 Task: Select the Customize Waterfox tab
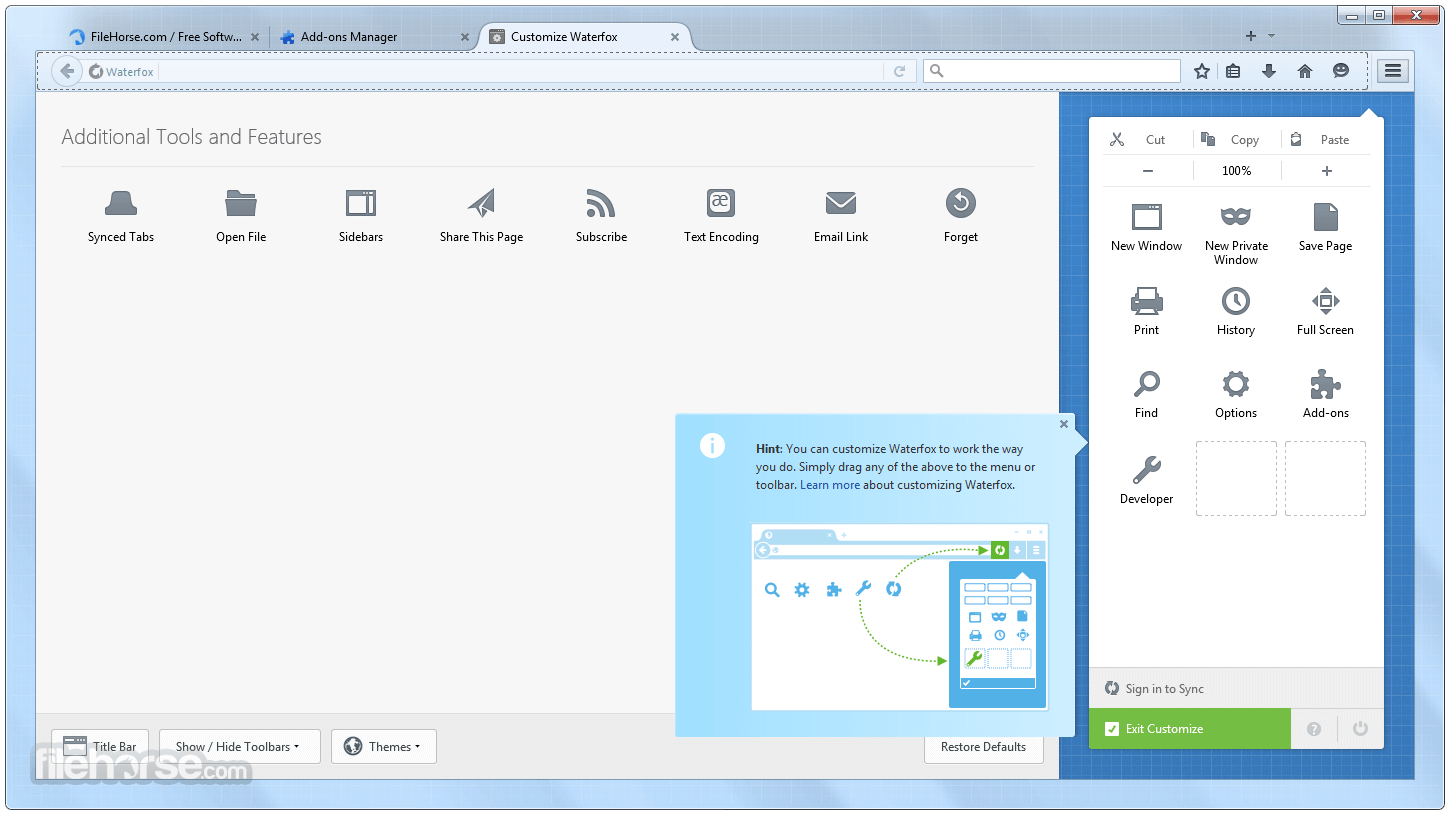pos(585,37)
